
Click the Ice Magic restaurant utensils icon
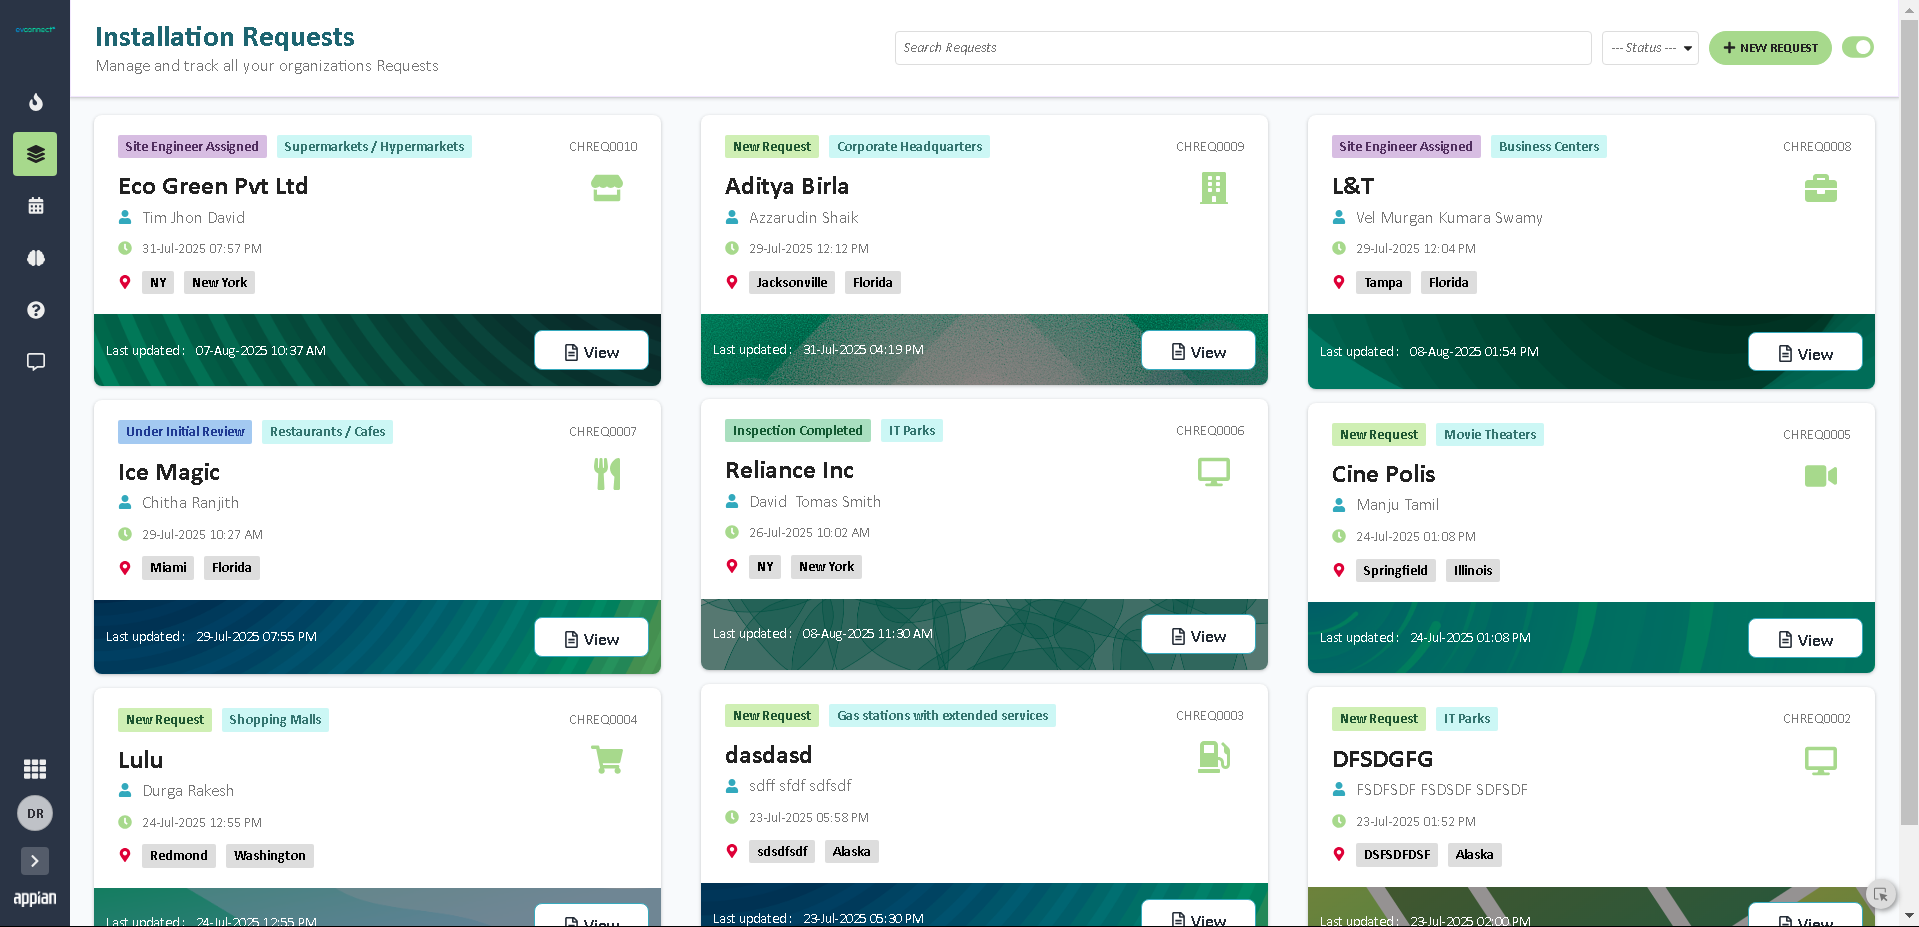(607, 474)
